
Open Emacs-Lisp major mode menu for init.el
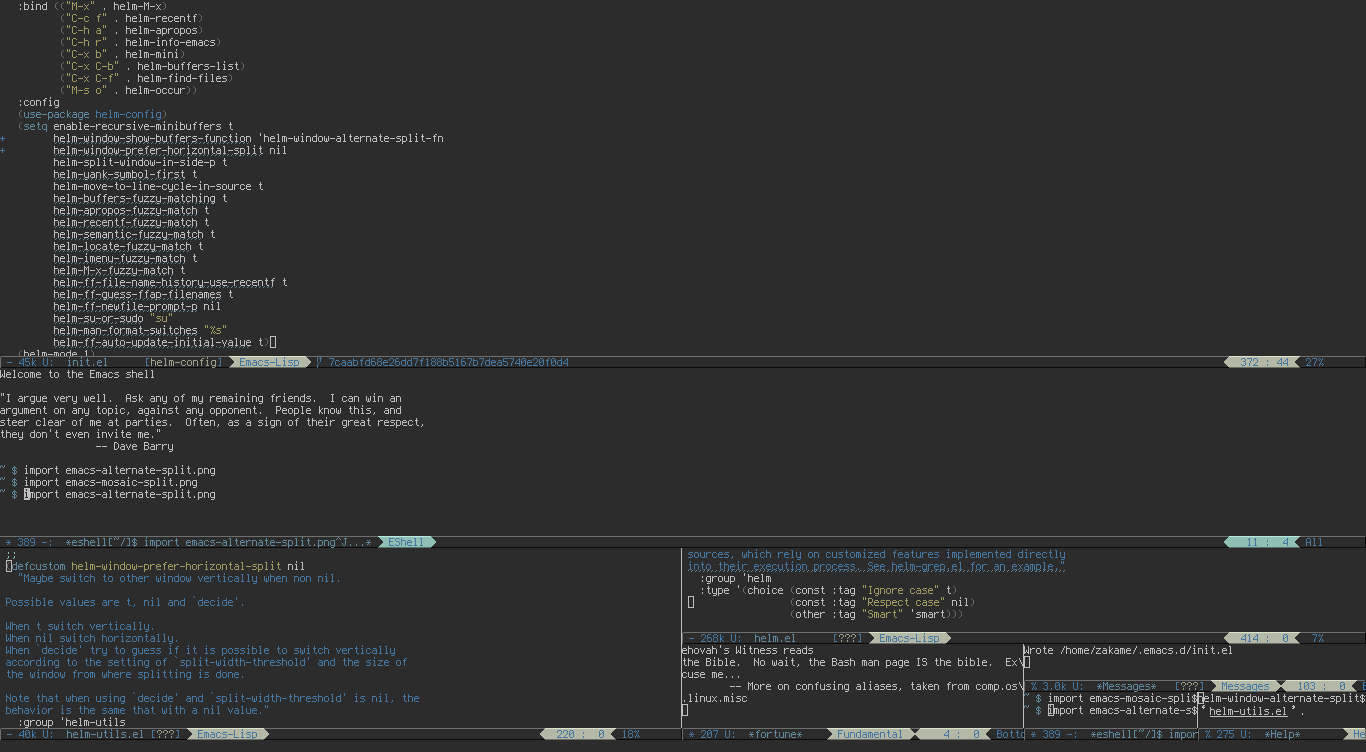click(269, 362)
